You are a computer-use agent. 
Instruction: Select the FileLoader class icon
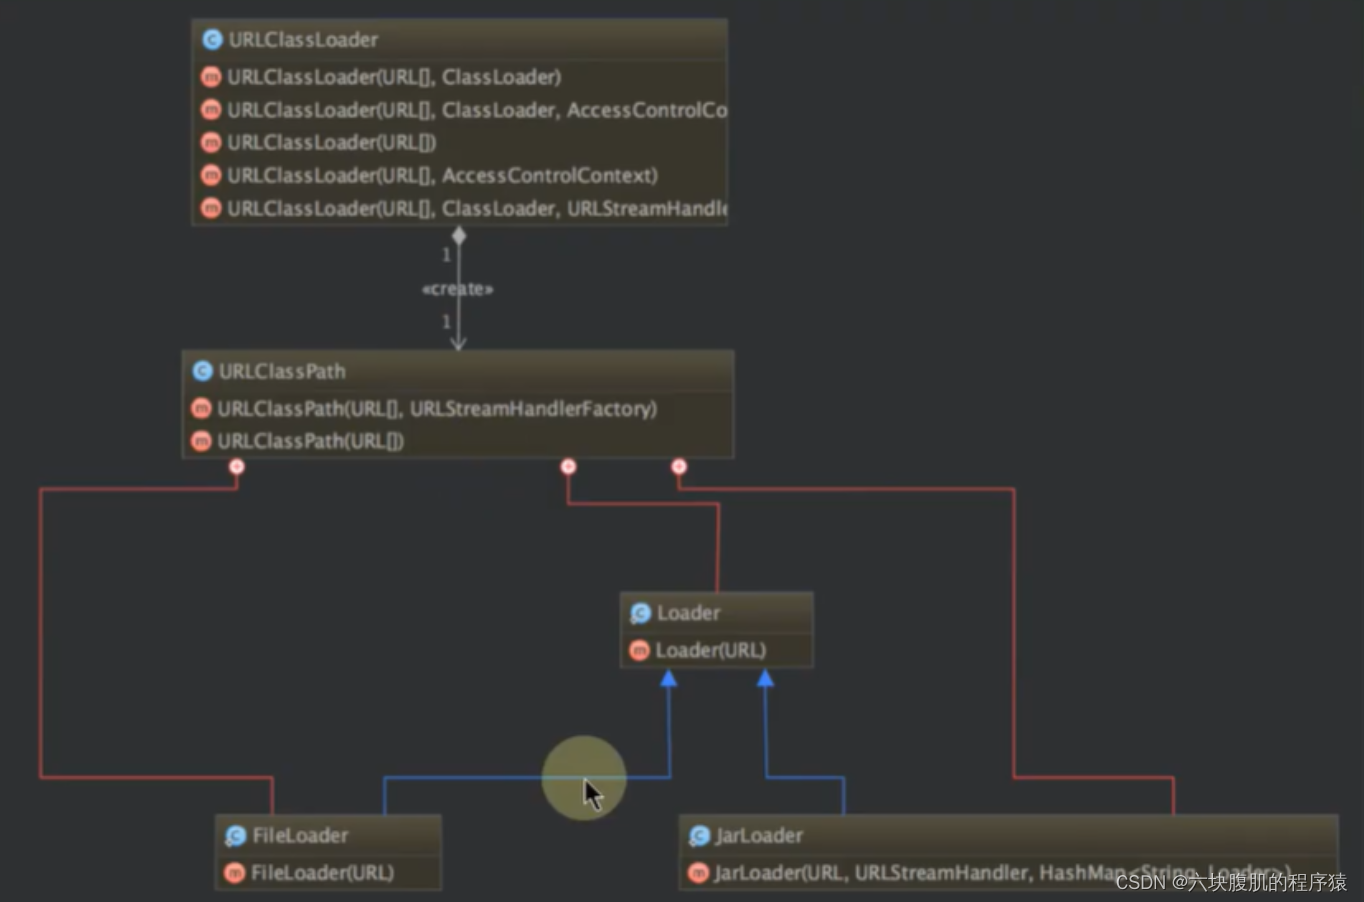click(x=235, y=836)
